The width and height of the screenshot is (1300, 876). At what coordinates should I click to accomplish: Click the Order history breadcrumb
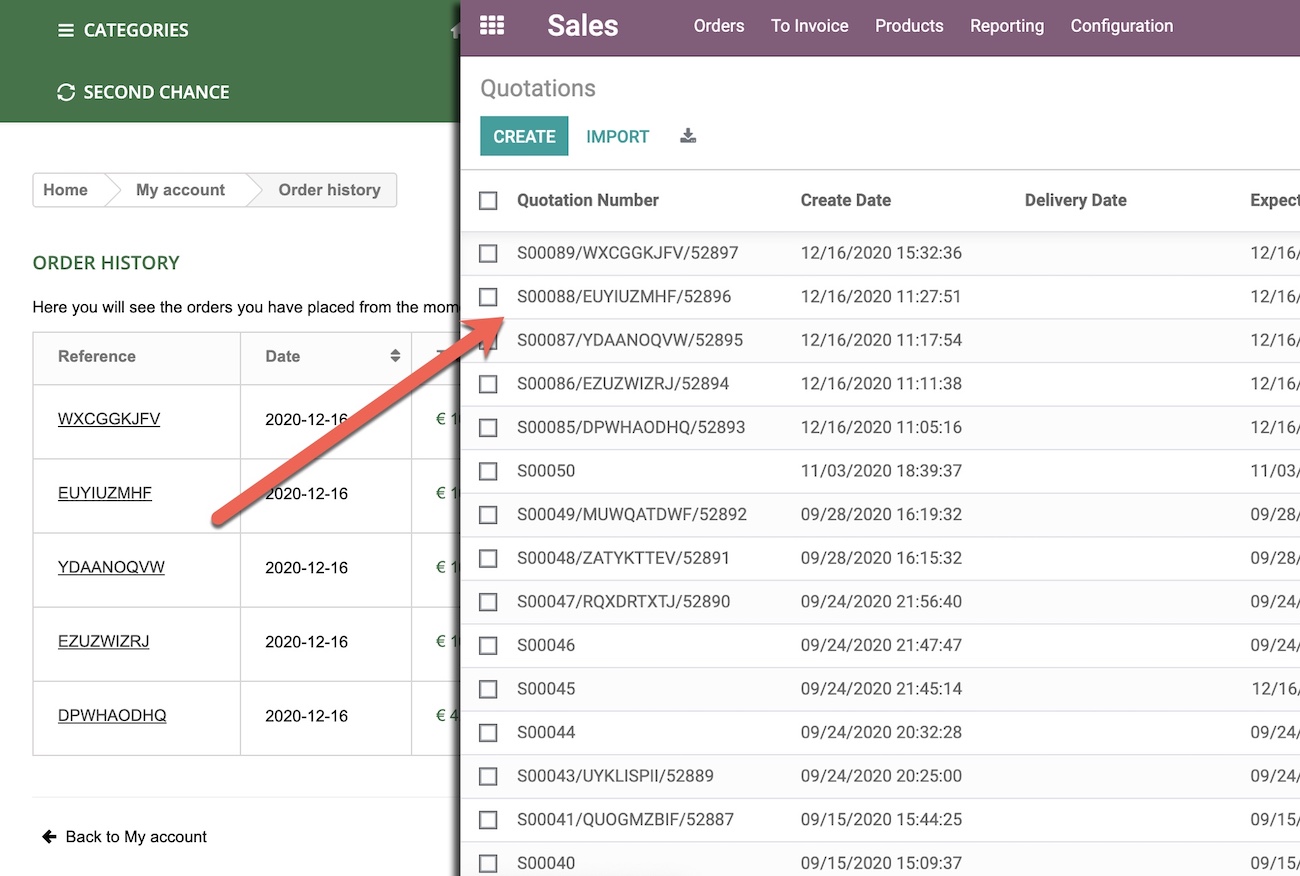point(329,190)
